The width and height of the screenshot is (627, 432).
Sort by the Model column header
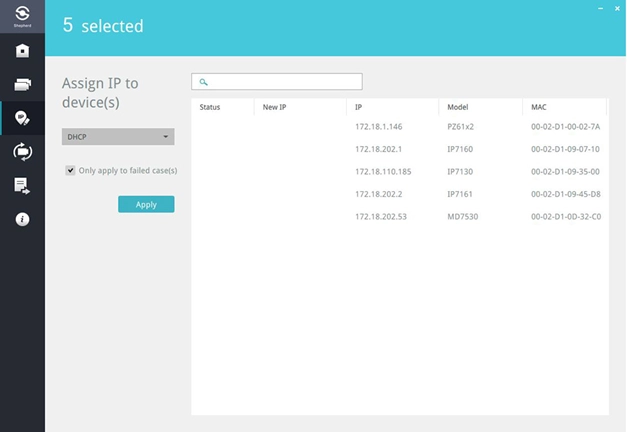click(458, 107)
